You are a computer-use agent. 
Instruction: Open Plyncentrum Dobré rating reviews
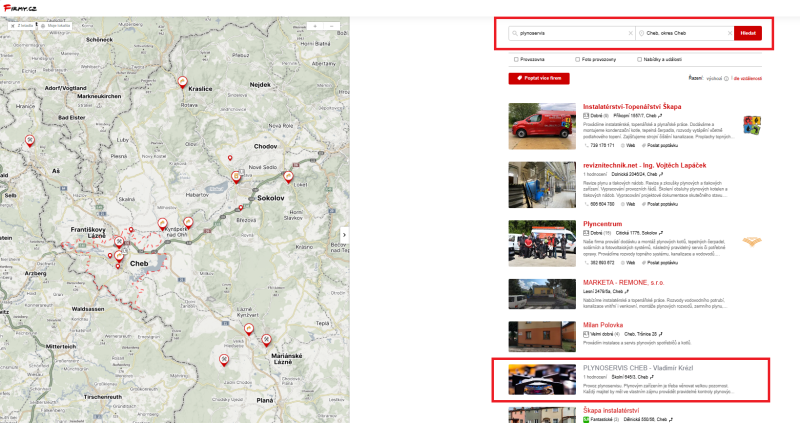coord(596,233)
